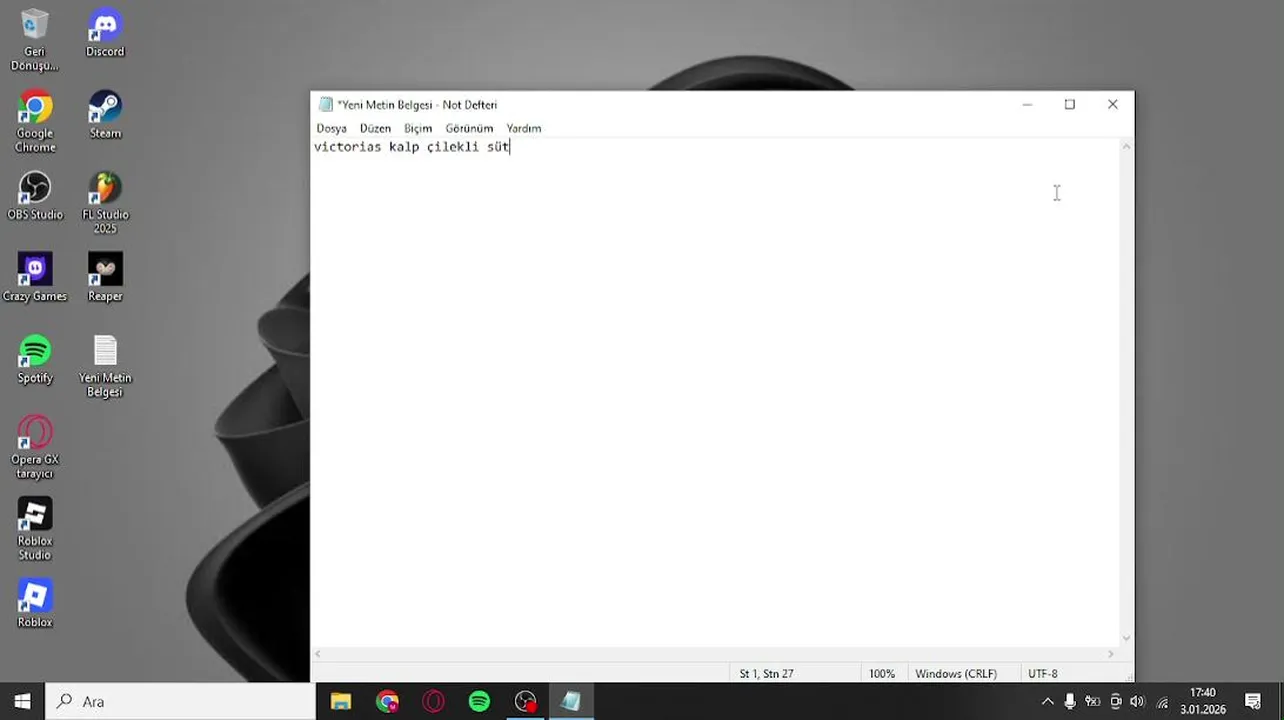Open Opera from the taskbar
1284x720 pixels.
[433, 701]
